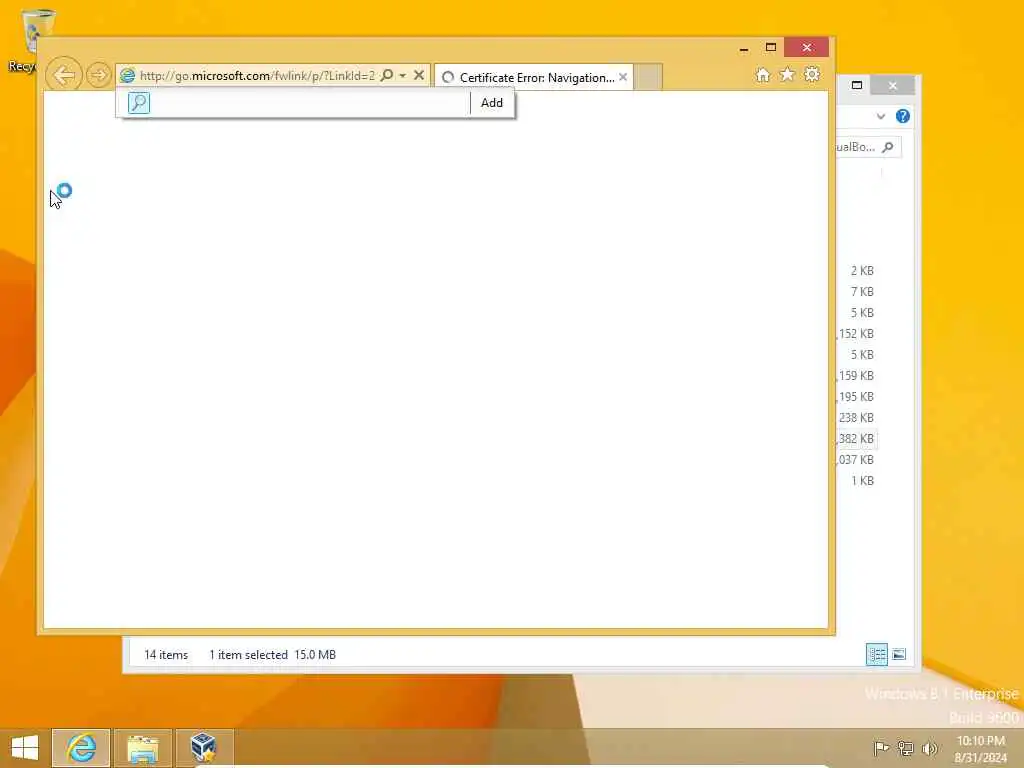The image size is (1024, 768).
Task: Open File Explorer Help question mark icon
Action: coord(903,116)
